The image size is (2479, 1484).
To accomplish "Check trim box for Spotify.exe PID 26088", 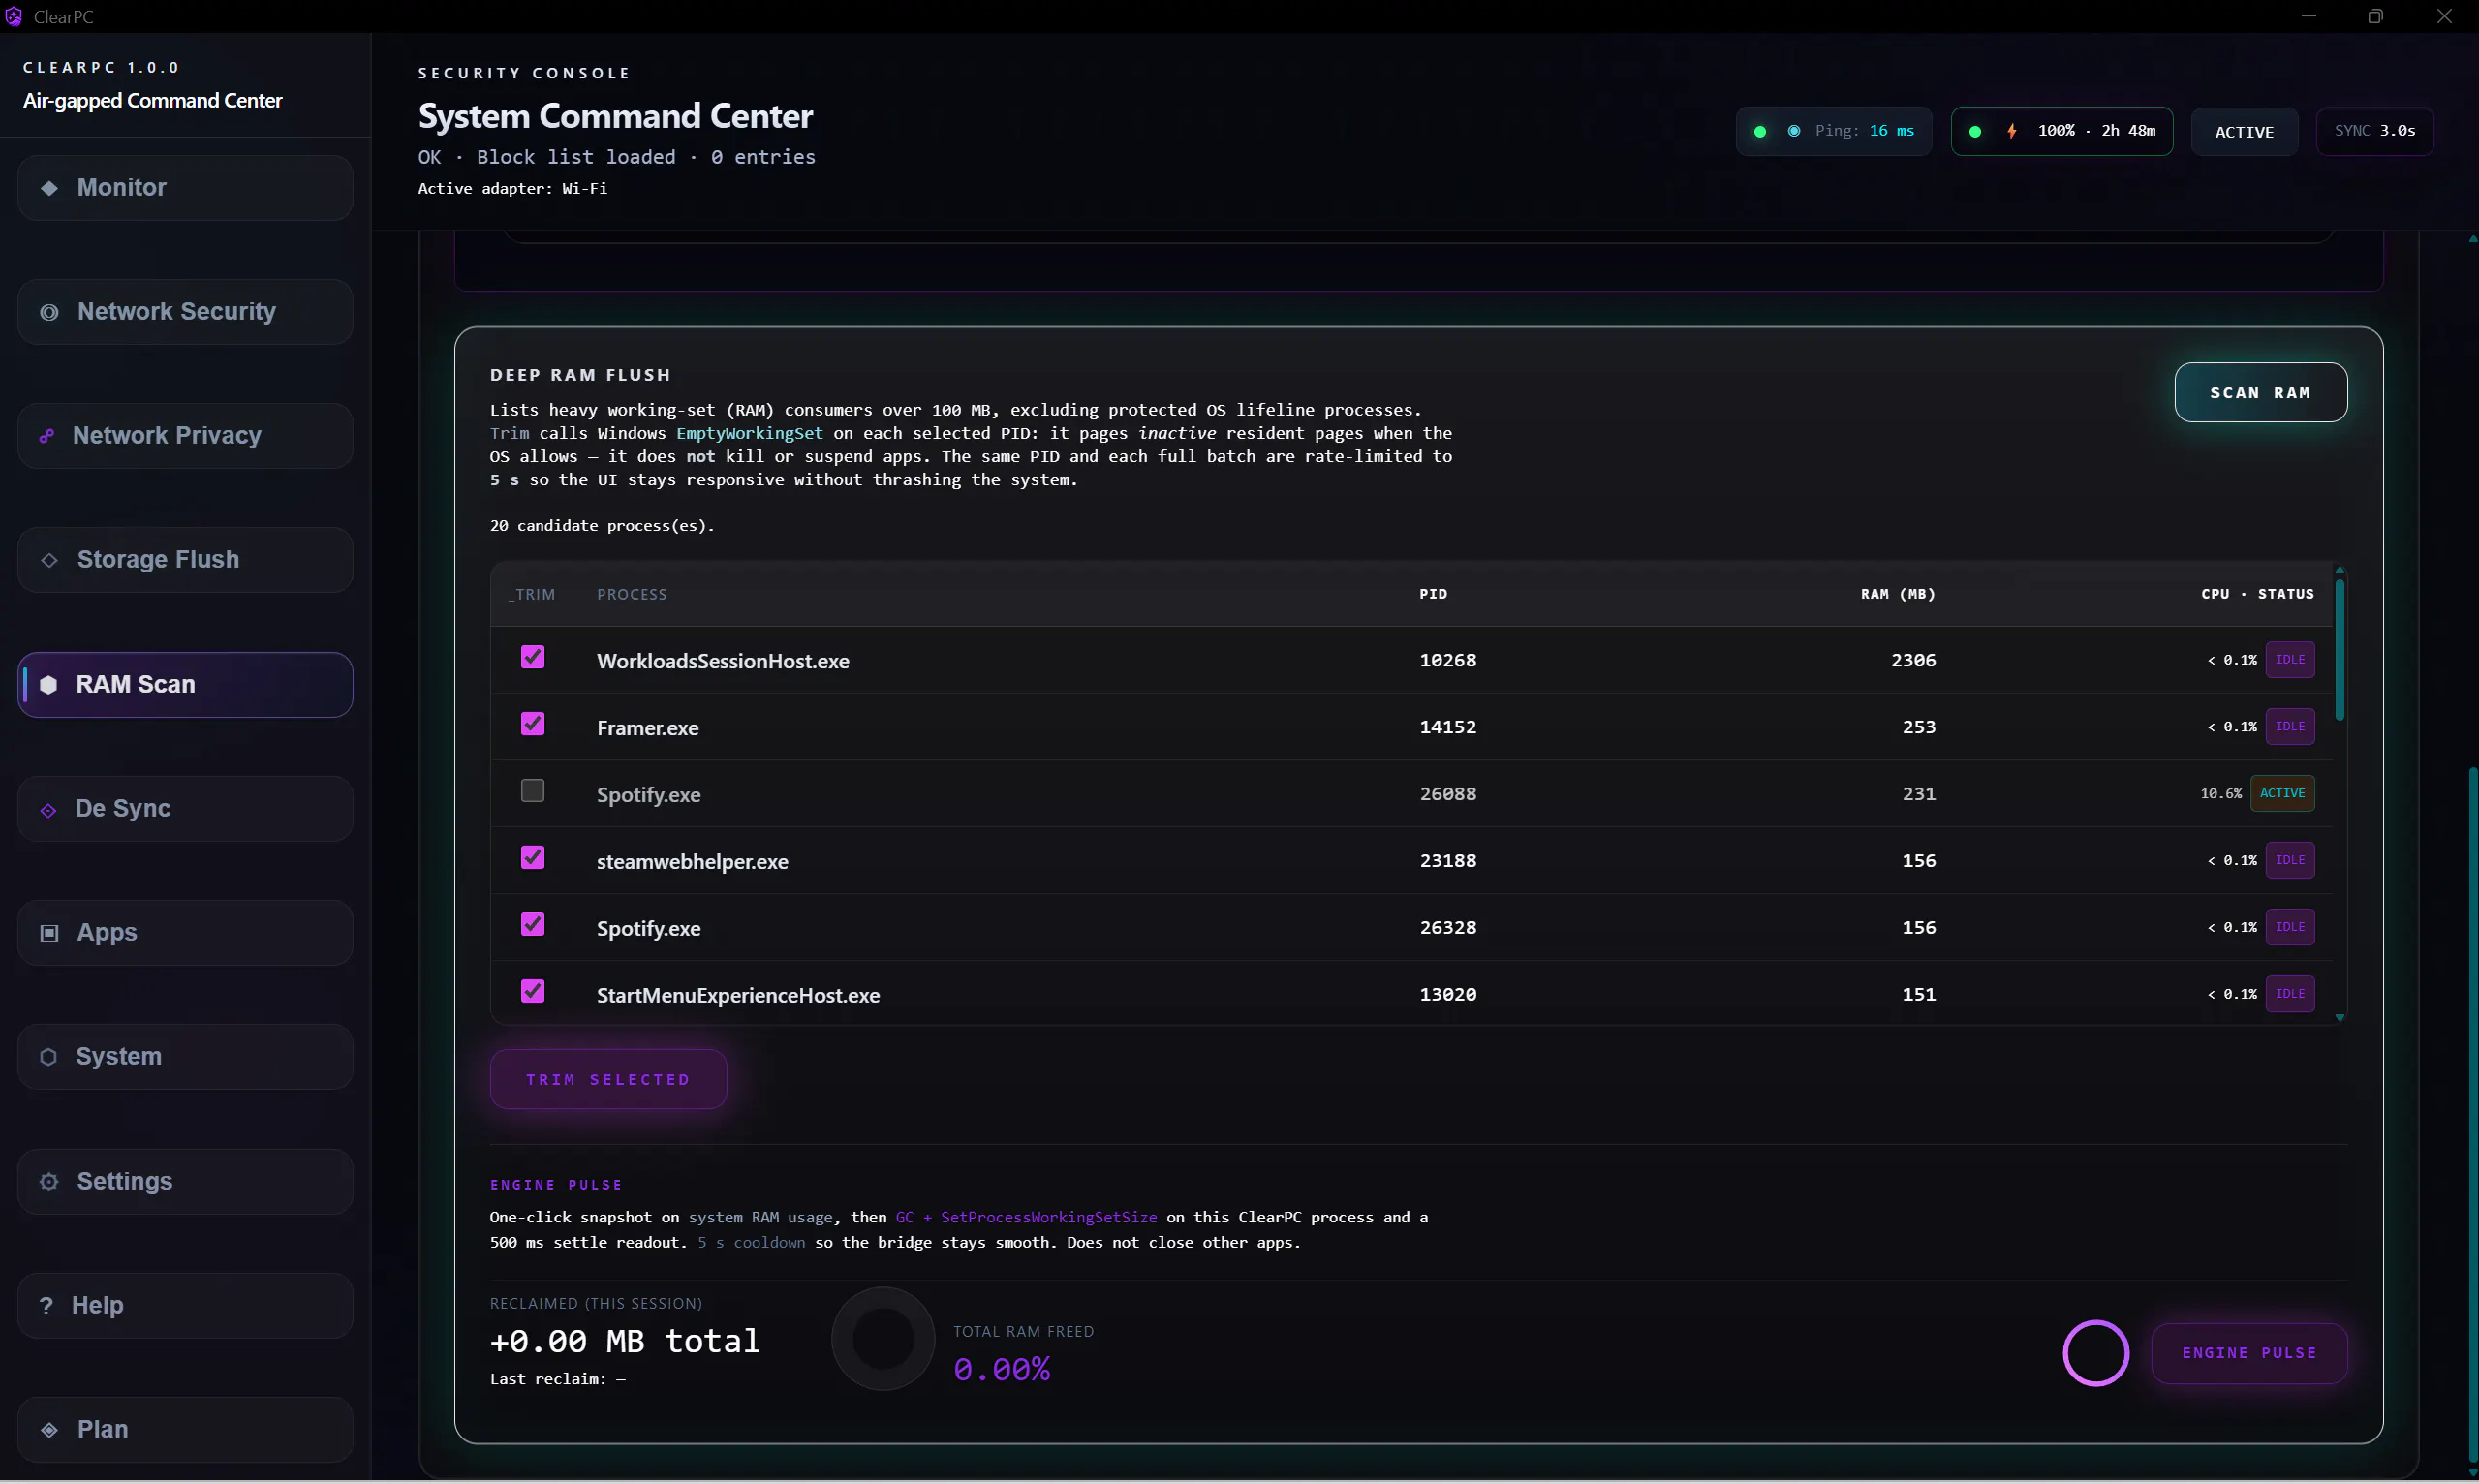I will [533, 791].
